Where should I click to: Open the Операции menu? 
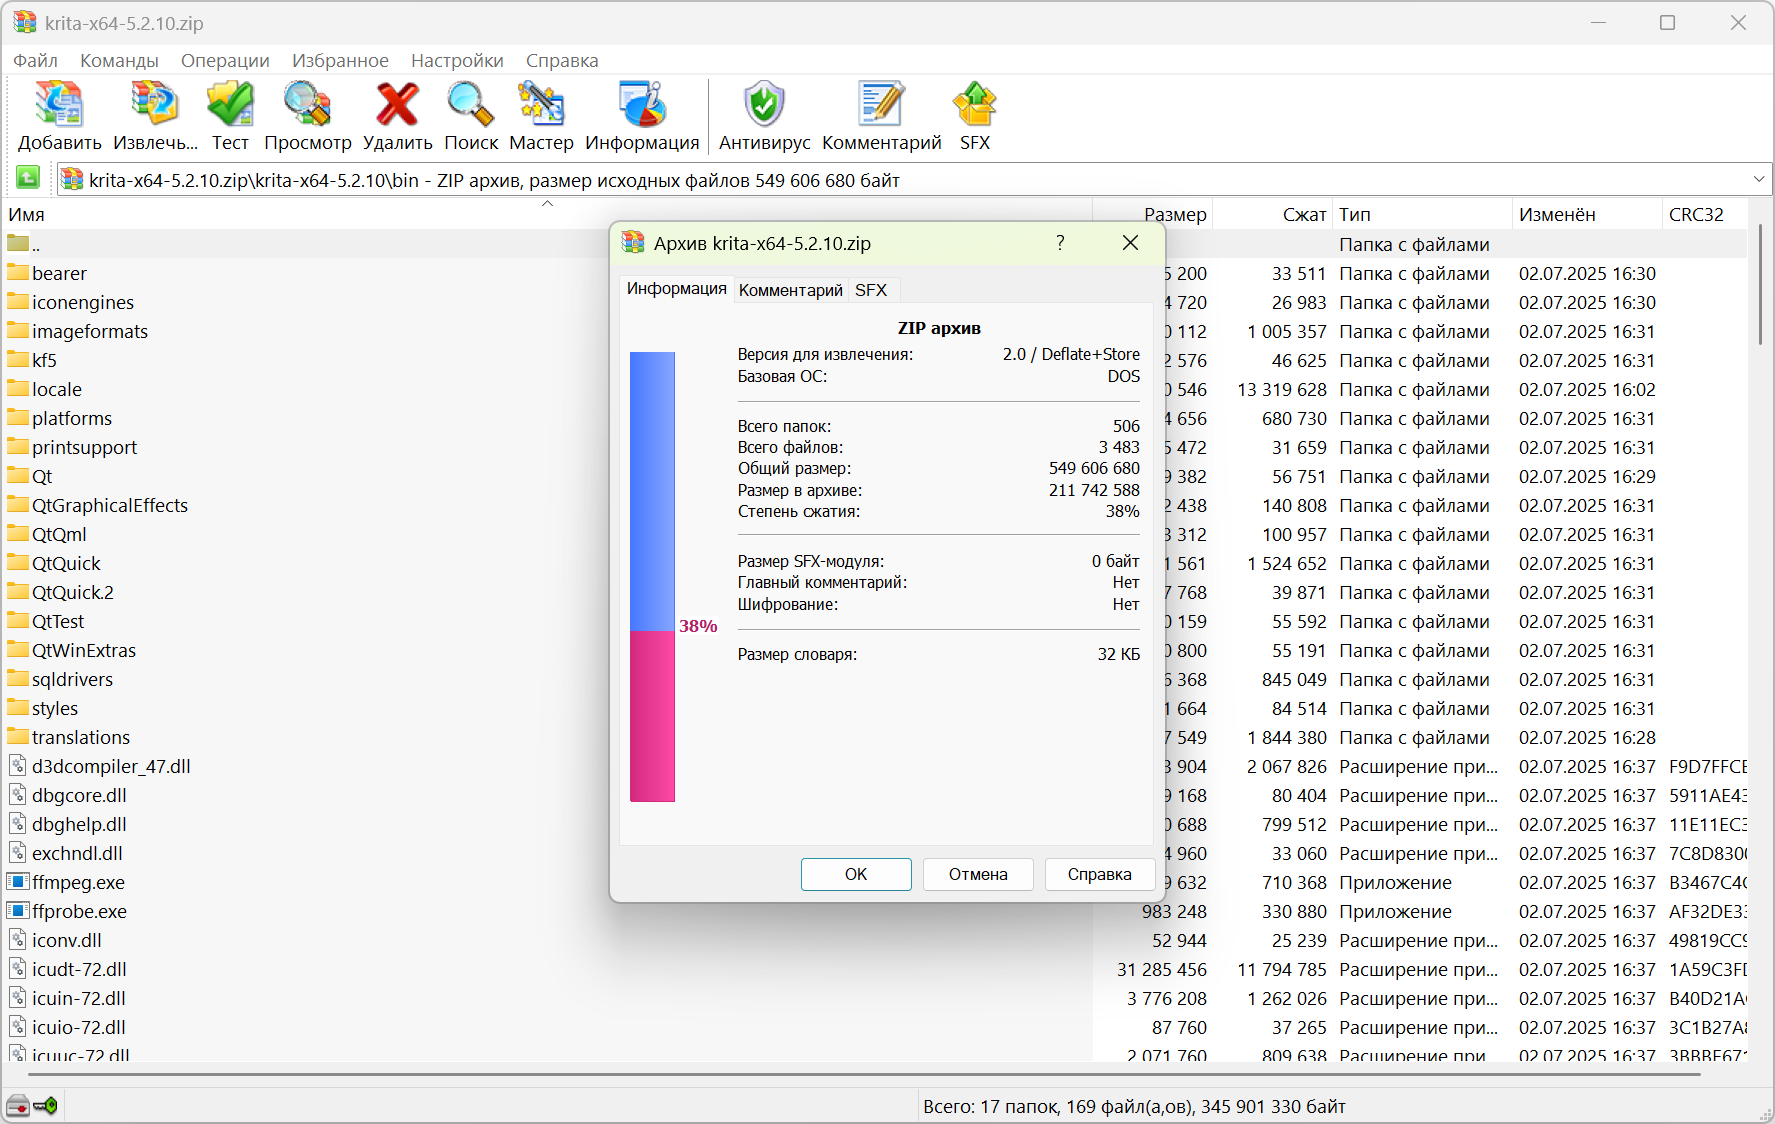pos(225,60)
